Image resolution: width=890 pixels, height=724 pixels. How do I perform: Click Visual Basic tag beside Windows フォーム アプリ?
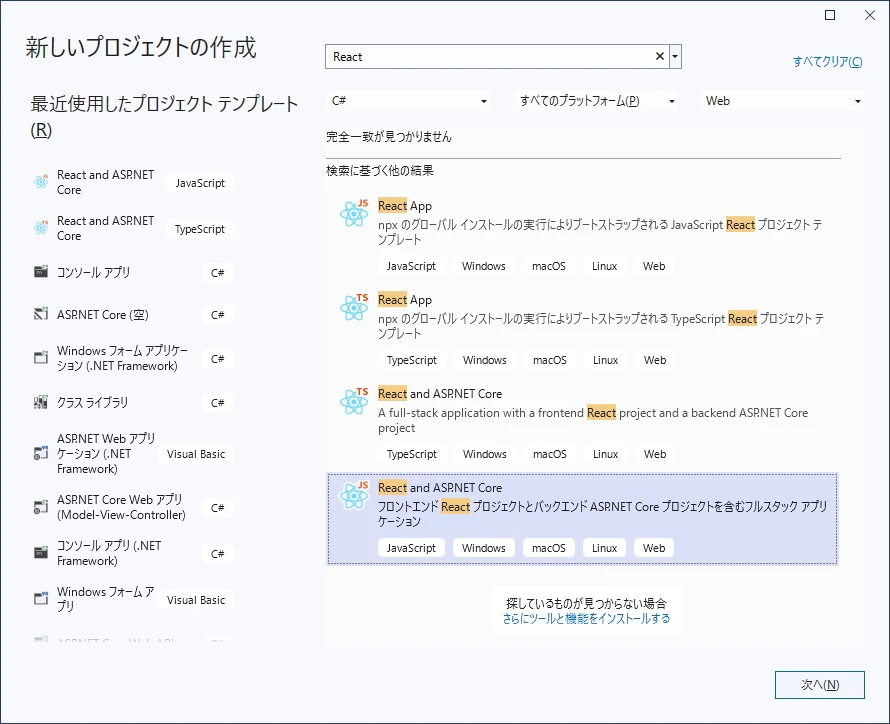pyautogui.click(x=196, y=600)
